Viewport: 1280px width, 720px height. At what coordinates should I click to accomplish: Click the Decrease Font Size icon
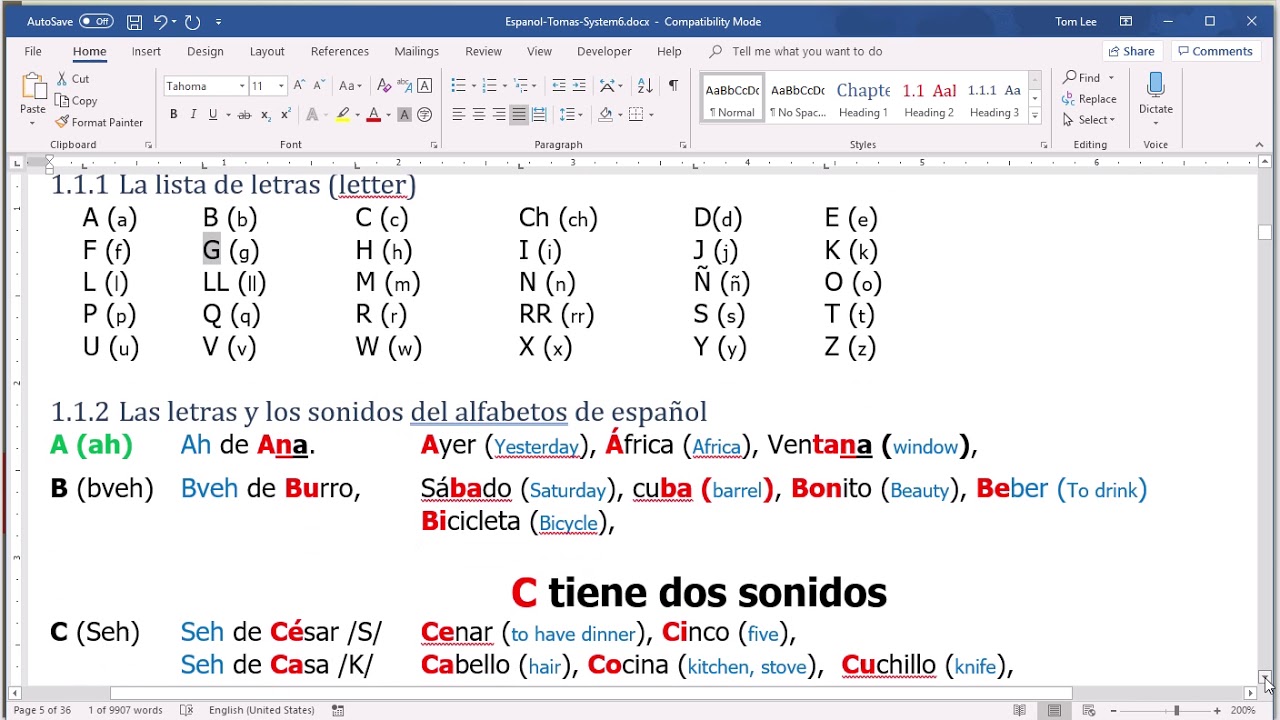point(319,86)
